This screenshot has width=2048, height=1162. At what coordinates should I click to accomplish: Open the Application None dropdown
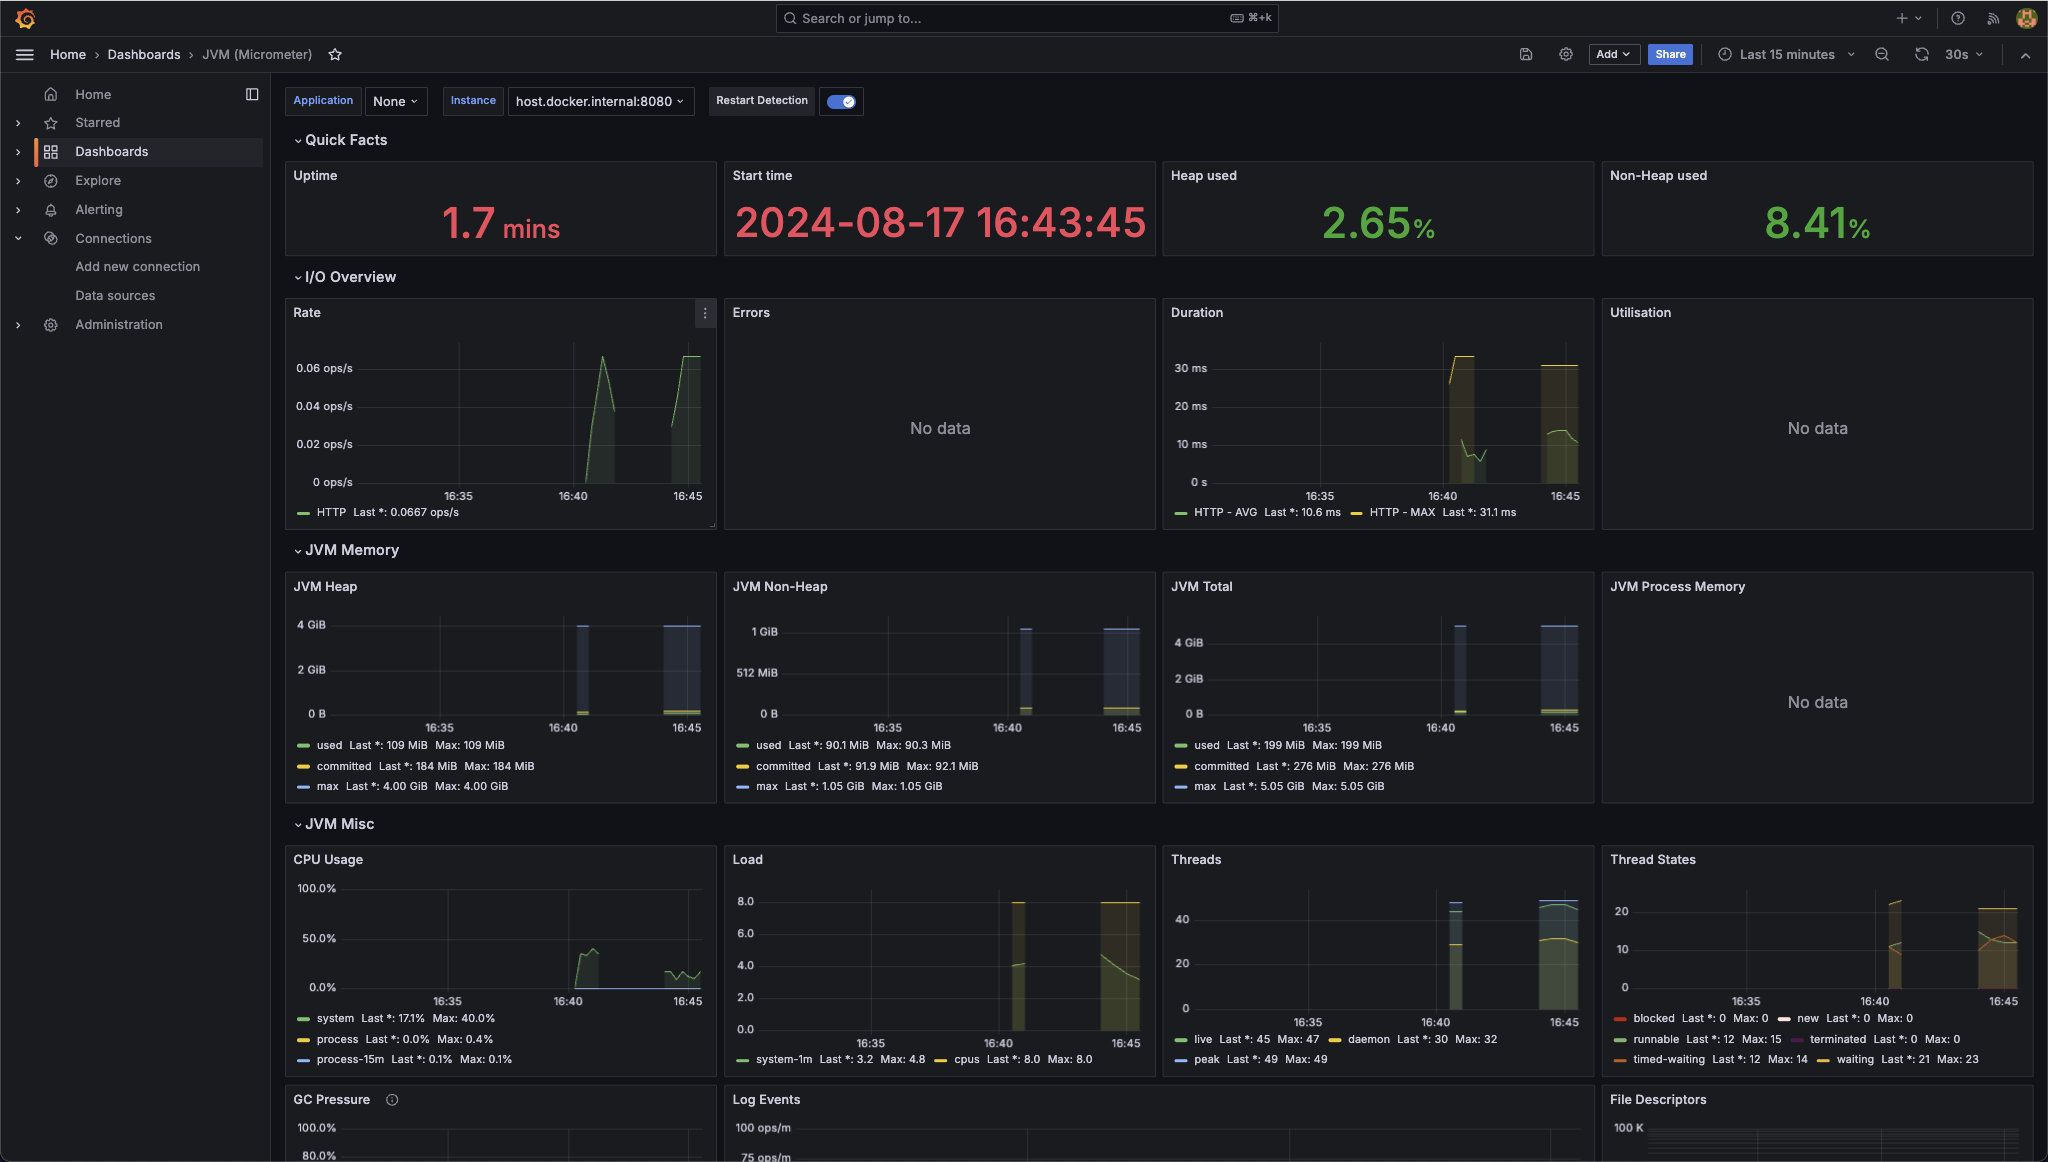(396, 101)
